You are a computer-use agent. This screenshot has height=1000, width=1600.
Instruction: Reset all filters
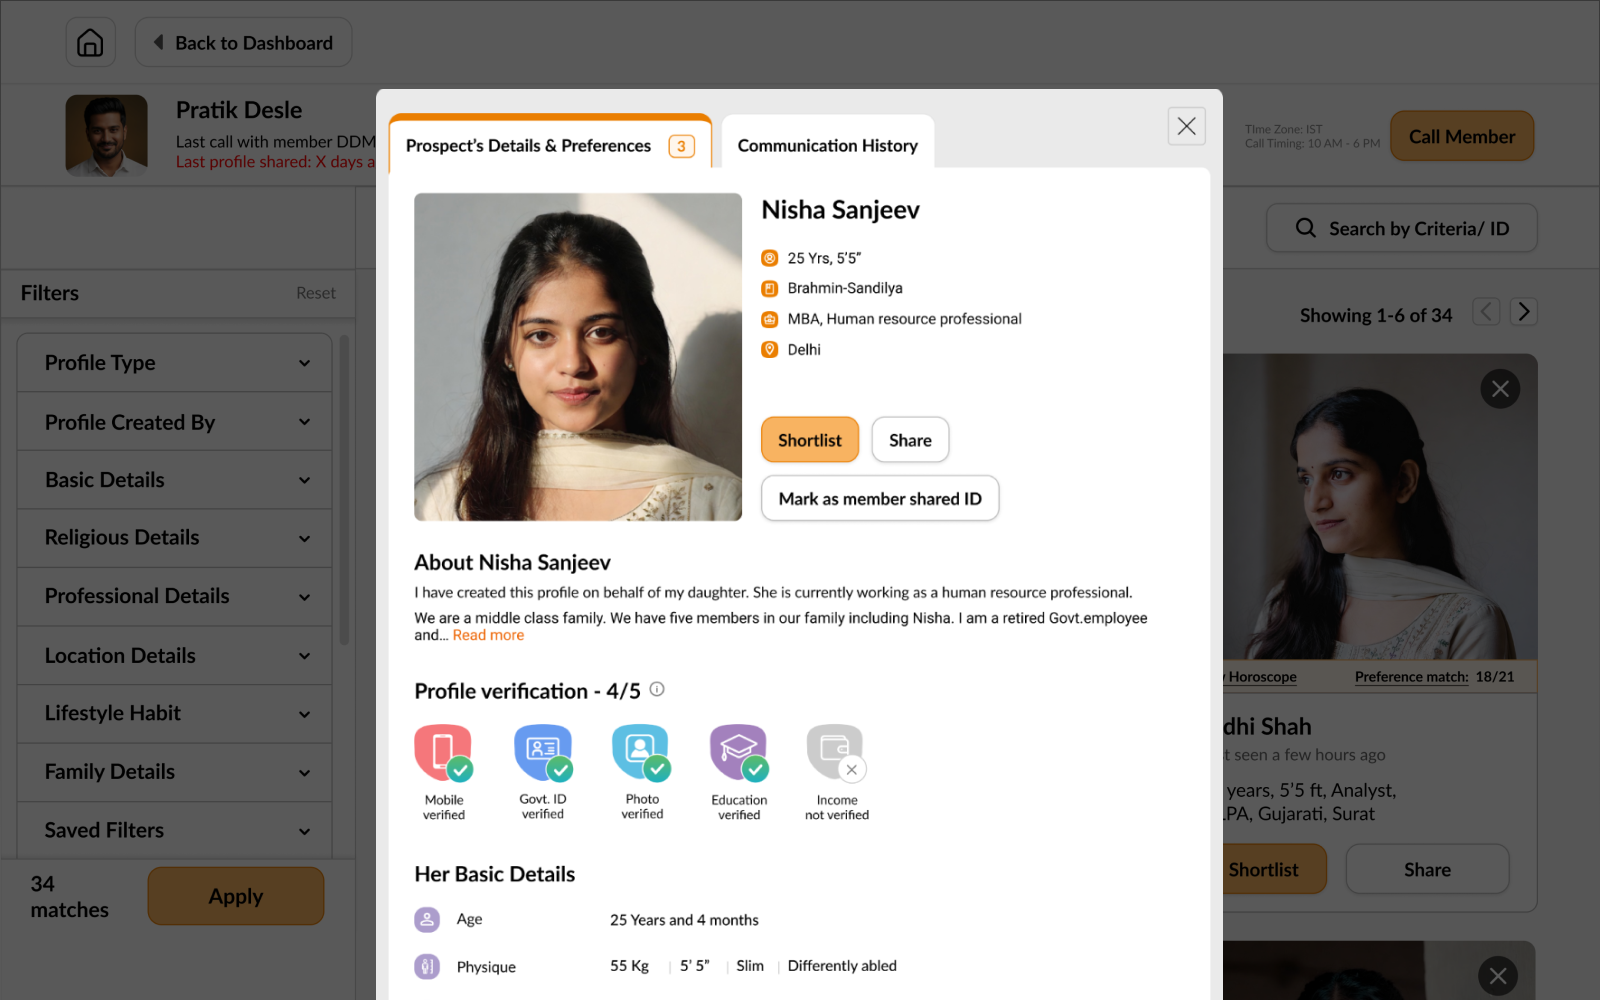tap(316, 293)
